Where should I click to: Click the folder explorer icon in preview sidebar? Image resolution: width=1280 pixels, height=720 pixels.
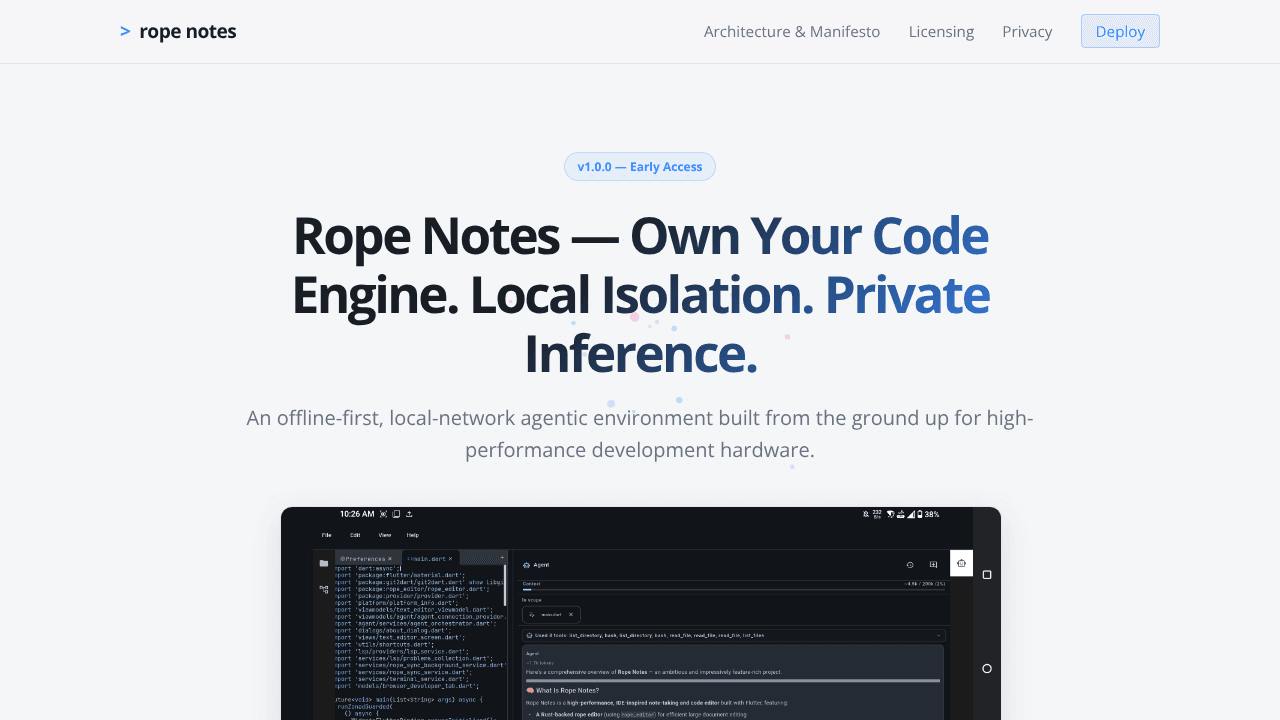point(323,563)
